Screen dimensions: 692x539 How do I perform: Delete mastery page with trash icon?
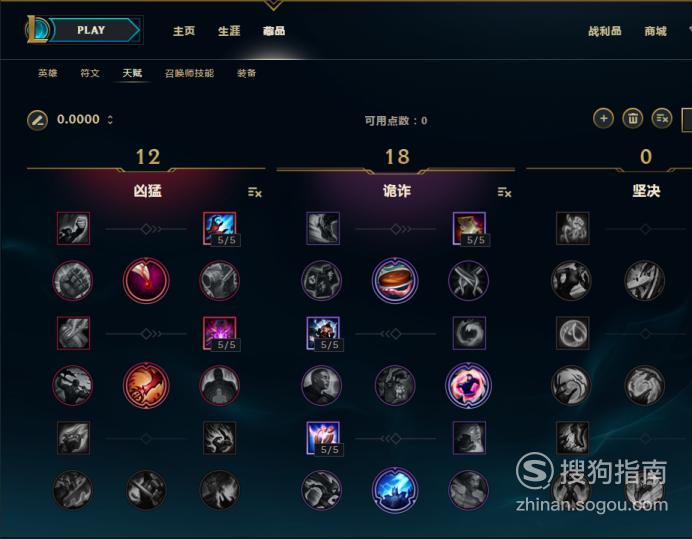coord(632,118)
